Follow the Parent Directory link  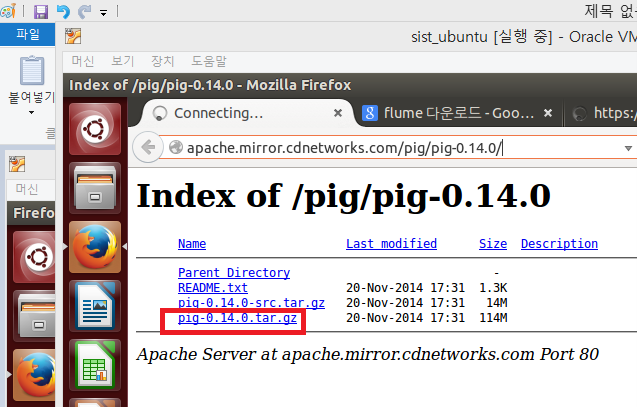click(233, 272)
